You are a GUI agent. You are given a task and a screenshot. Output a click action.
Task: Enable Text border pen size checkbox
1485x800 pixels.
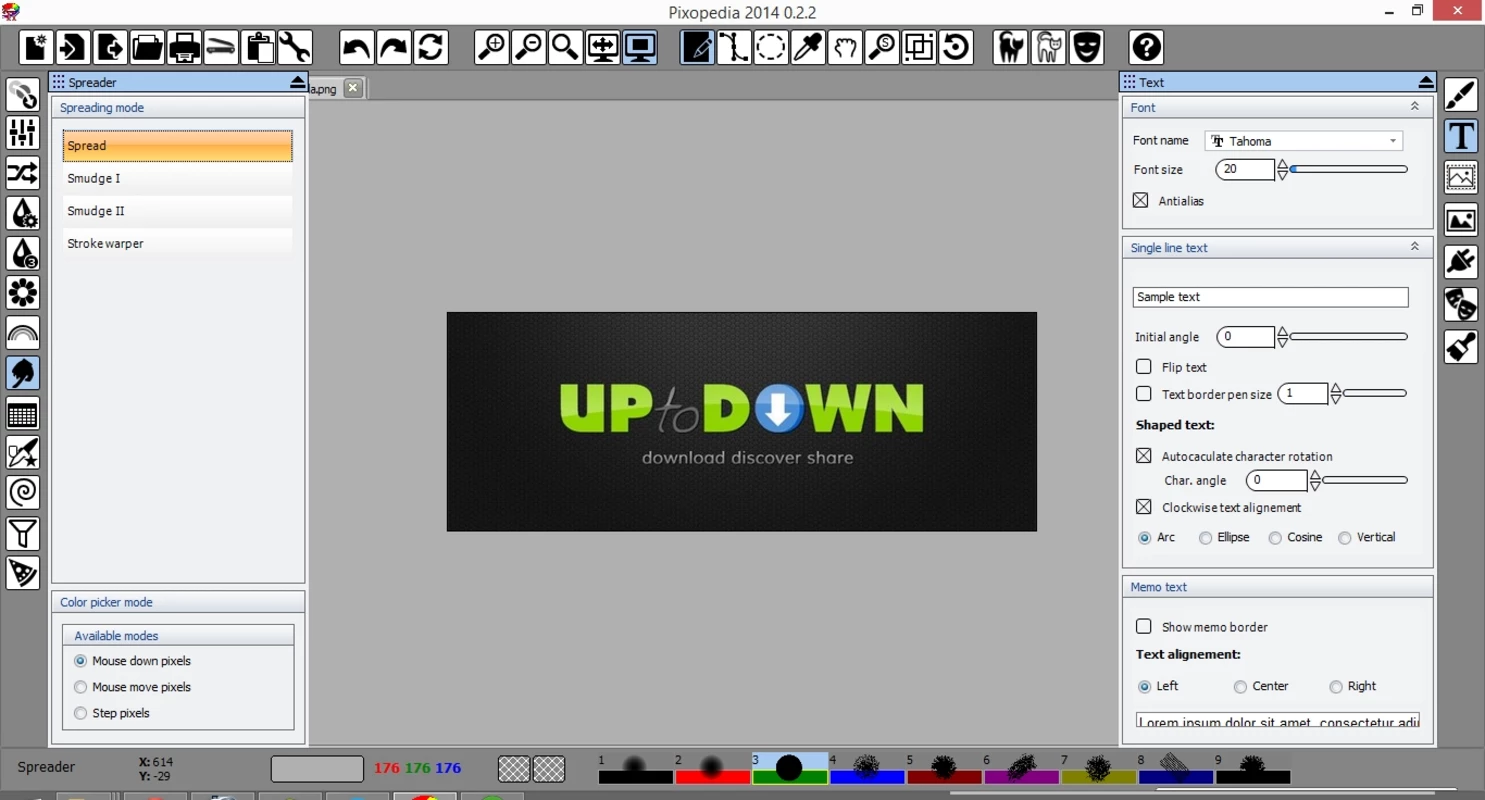(1144, 394)
